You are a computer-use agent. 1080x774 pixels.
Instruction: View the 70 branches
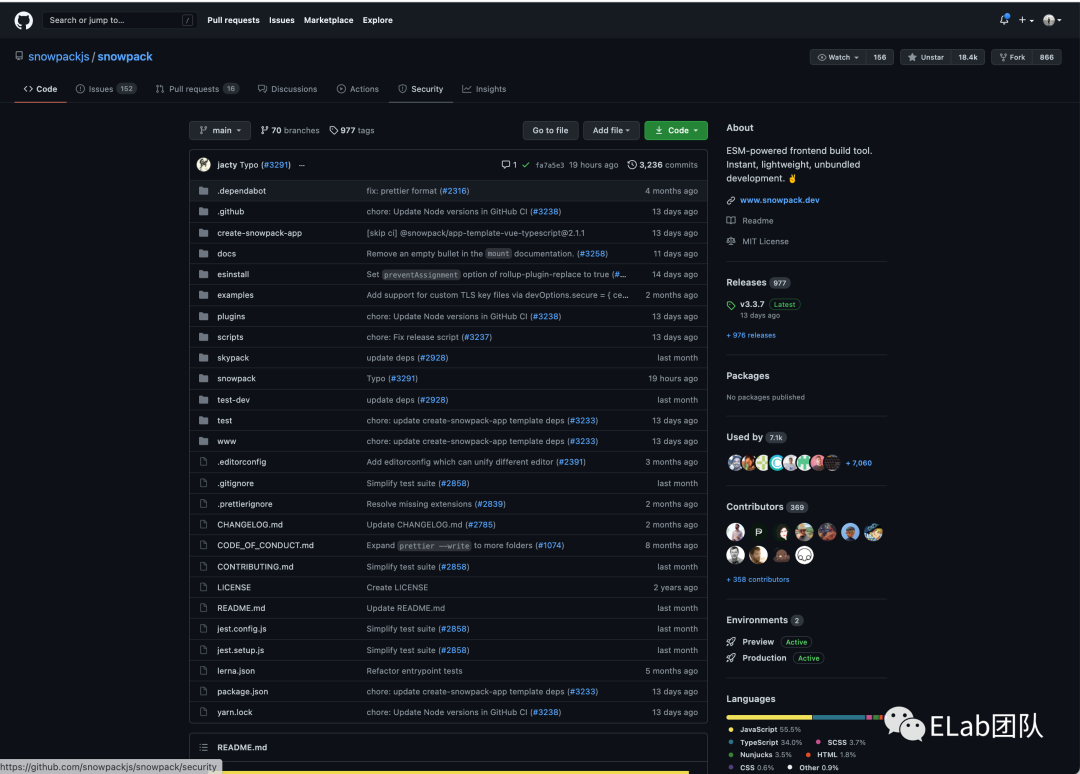(x=290, y=130)
